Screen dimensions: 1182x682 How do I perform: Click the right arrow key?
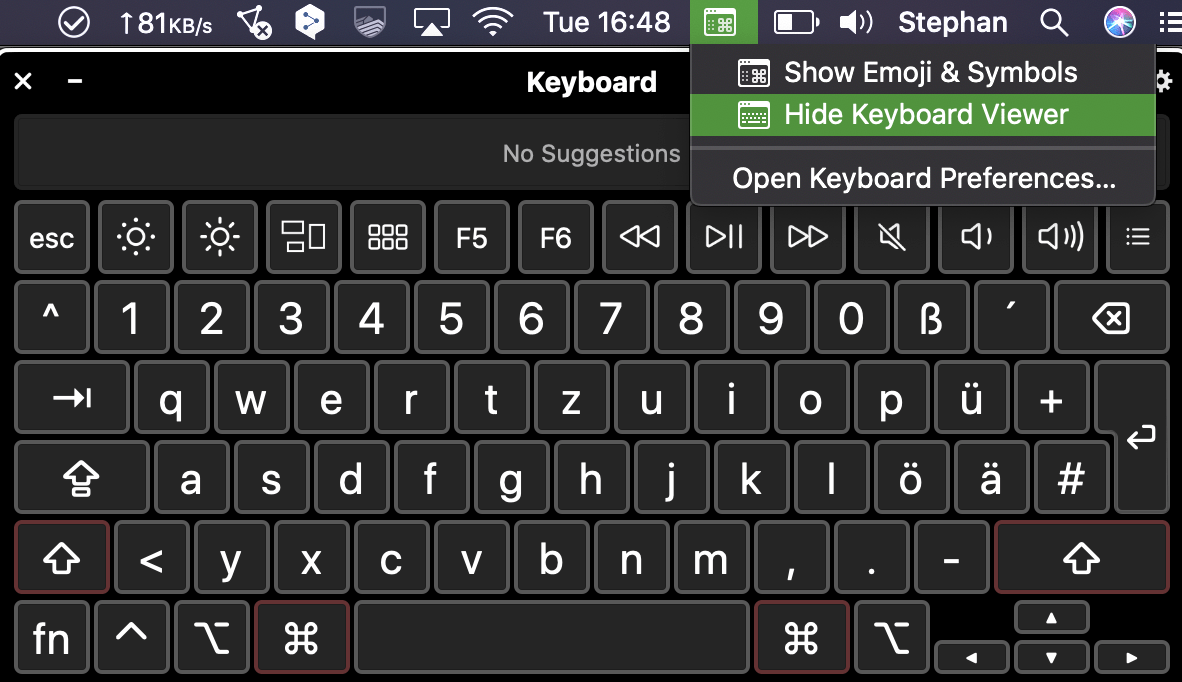click(x=1131, y=657)
